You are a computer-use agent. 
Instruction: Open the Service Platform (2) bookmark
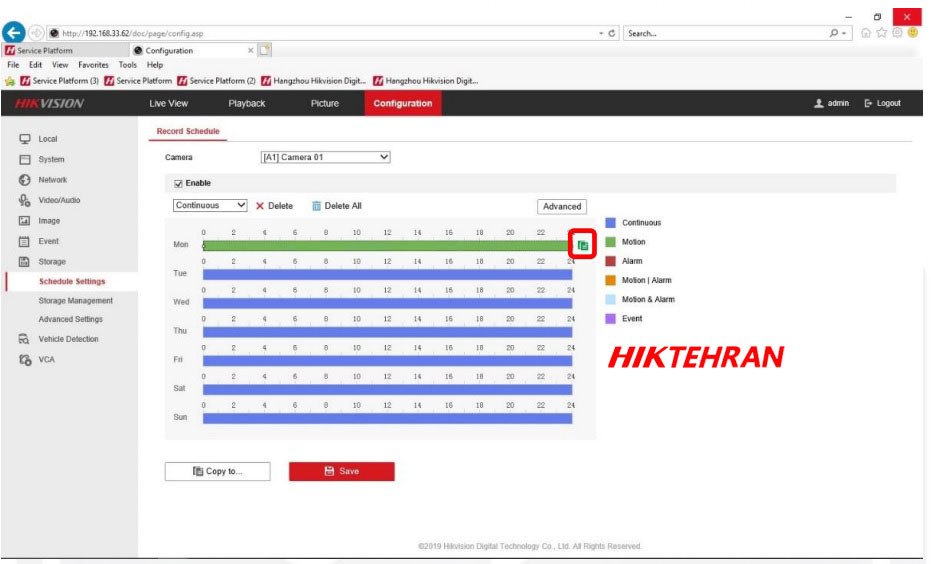(216, 81)
